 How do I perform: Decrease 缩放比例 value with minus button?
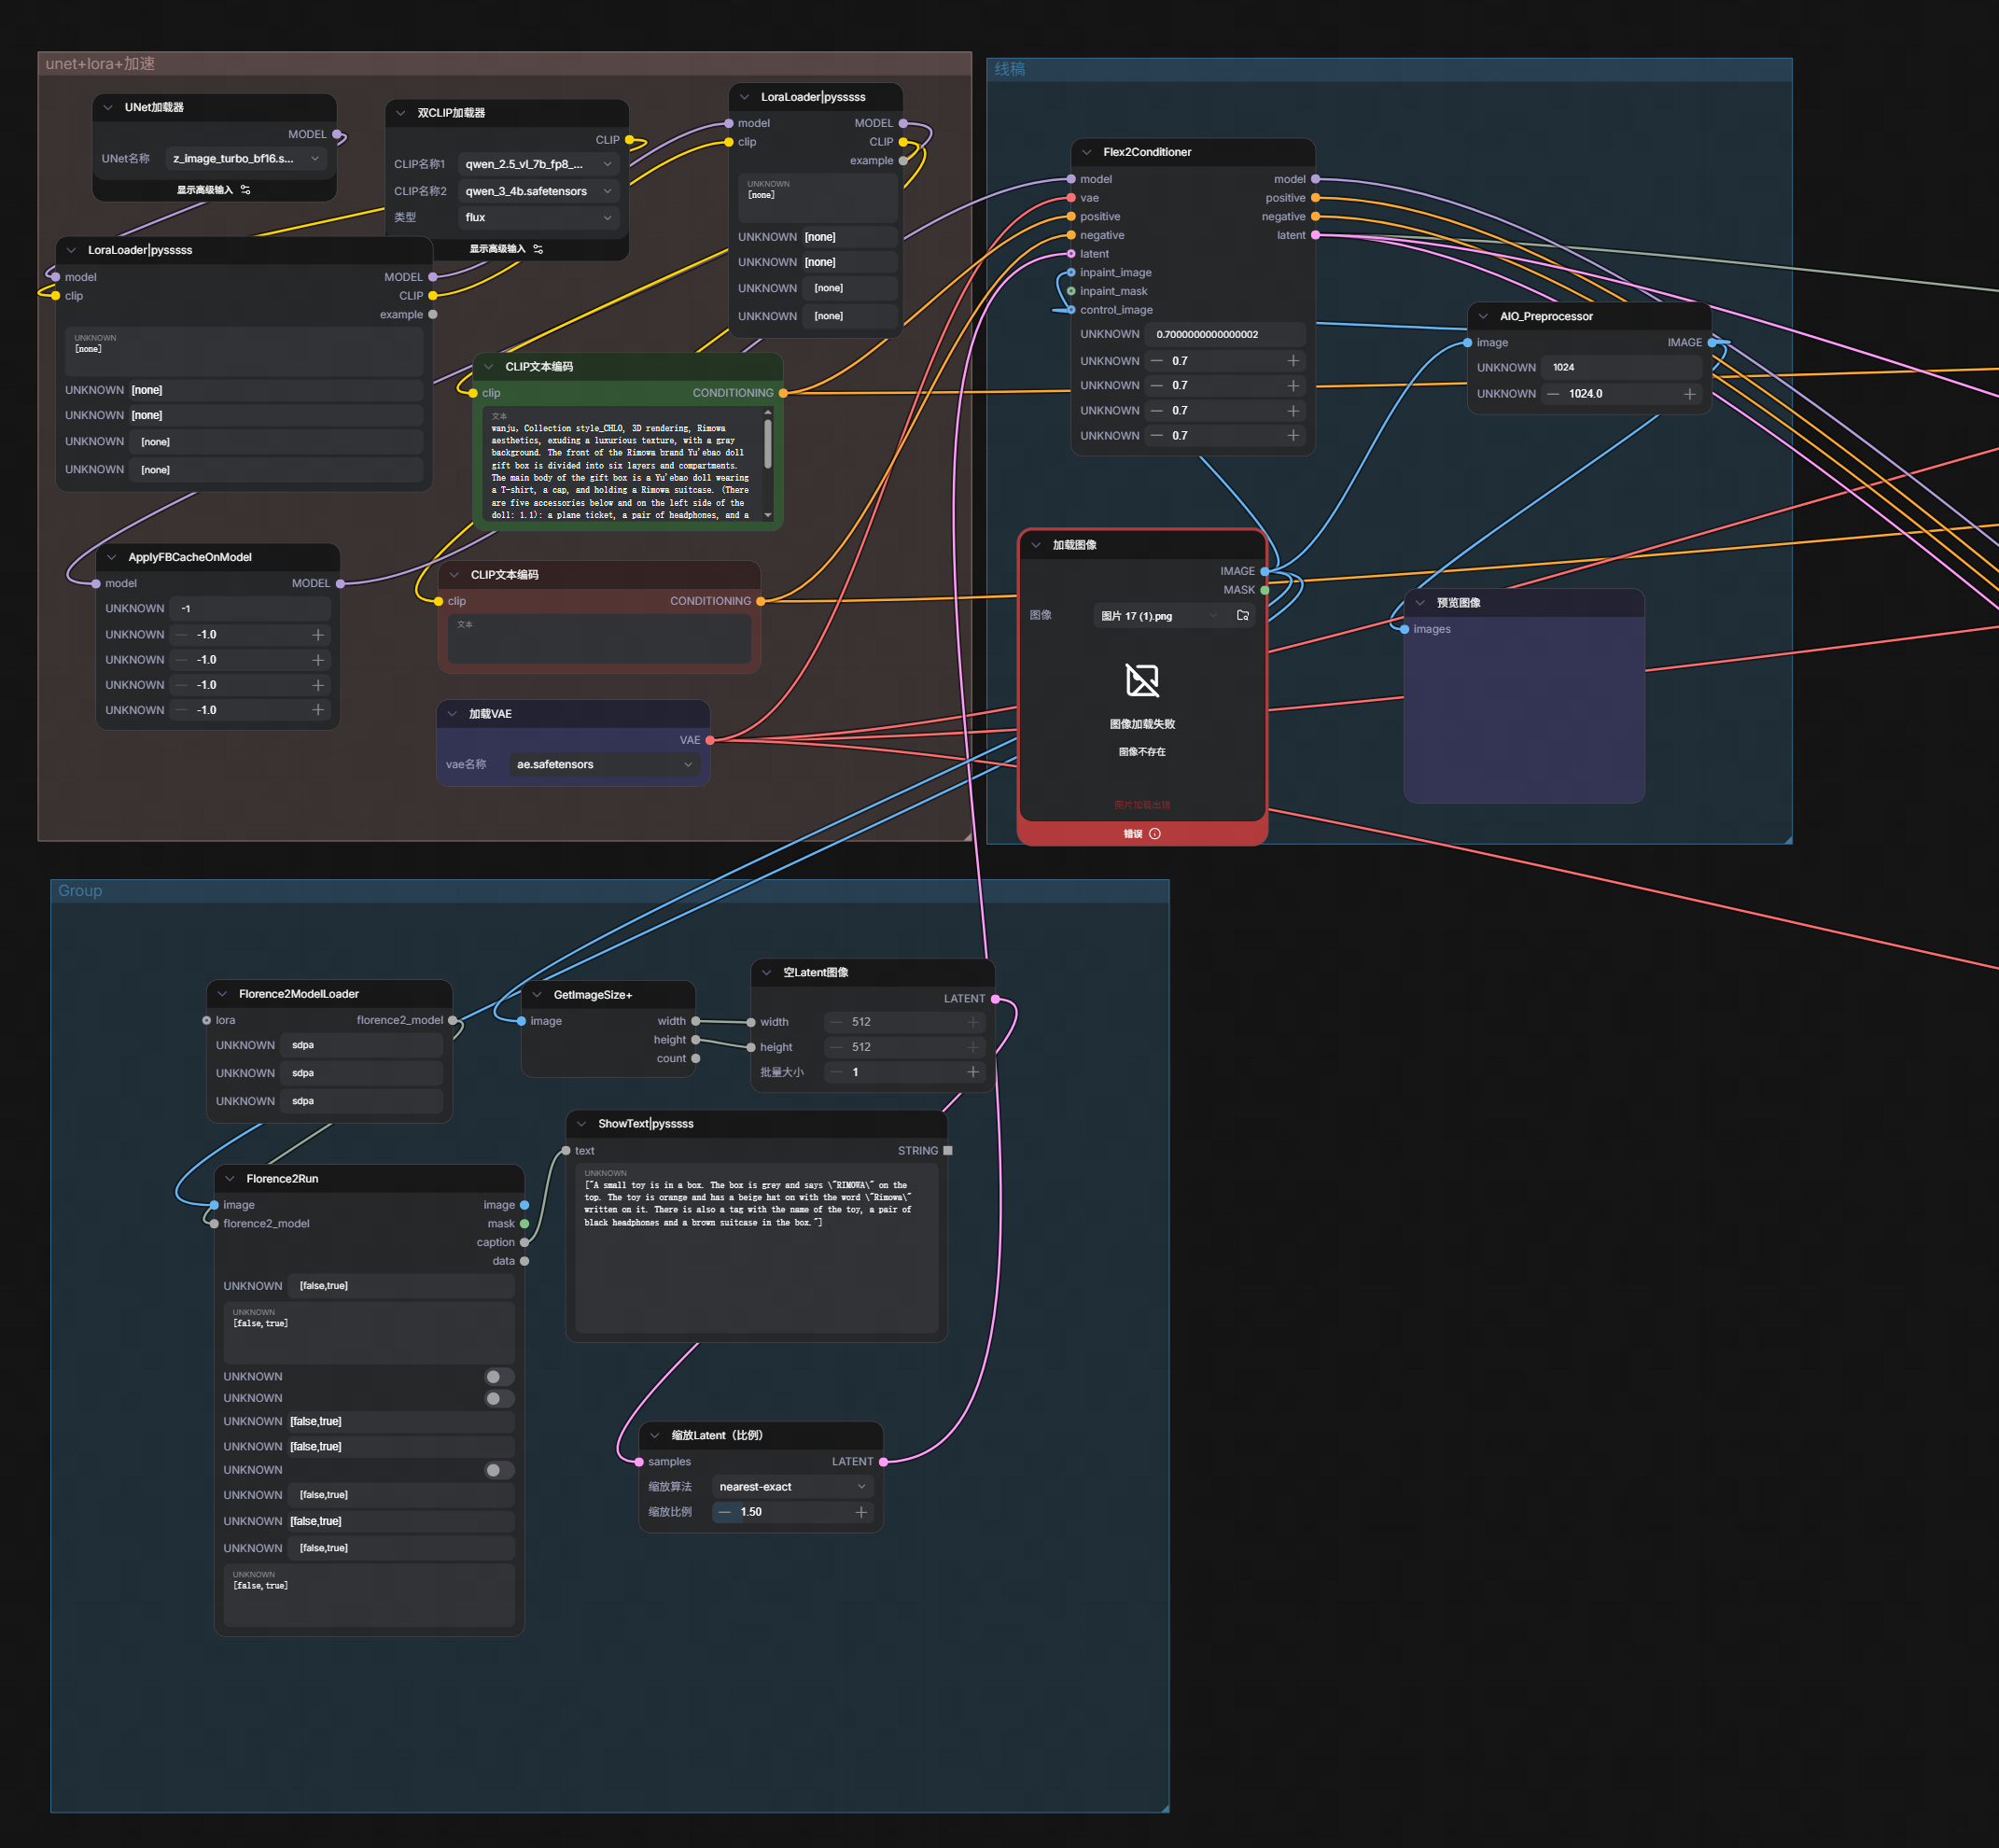(725, 1512)
